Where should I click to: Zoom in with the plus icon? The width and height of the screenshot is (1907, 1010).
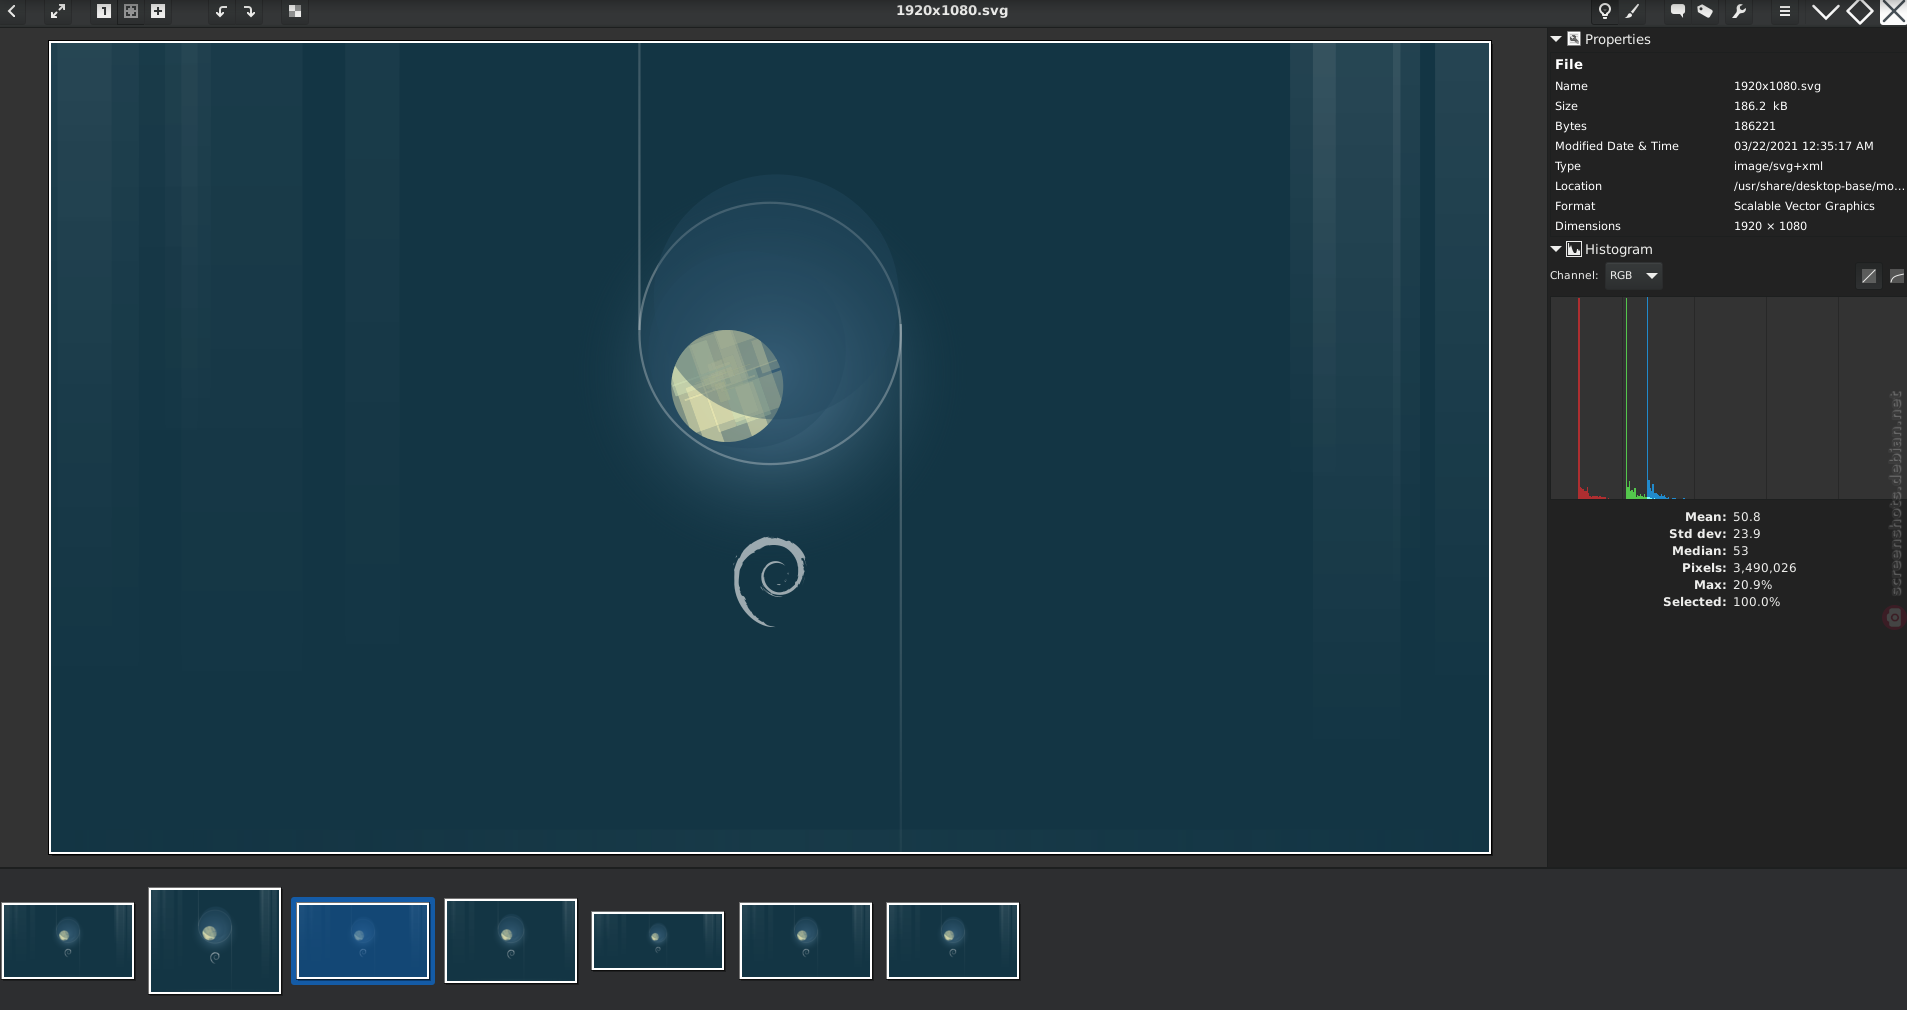point(158,11)
